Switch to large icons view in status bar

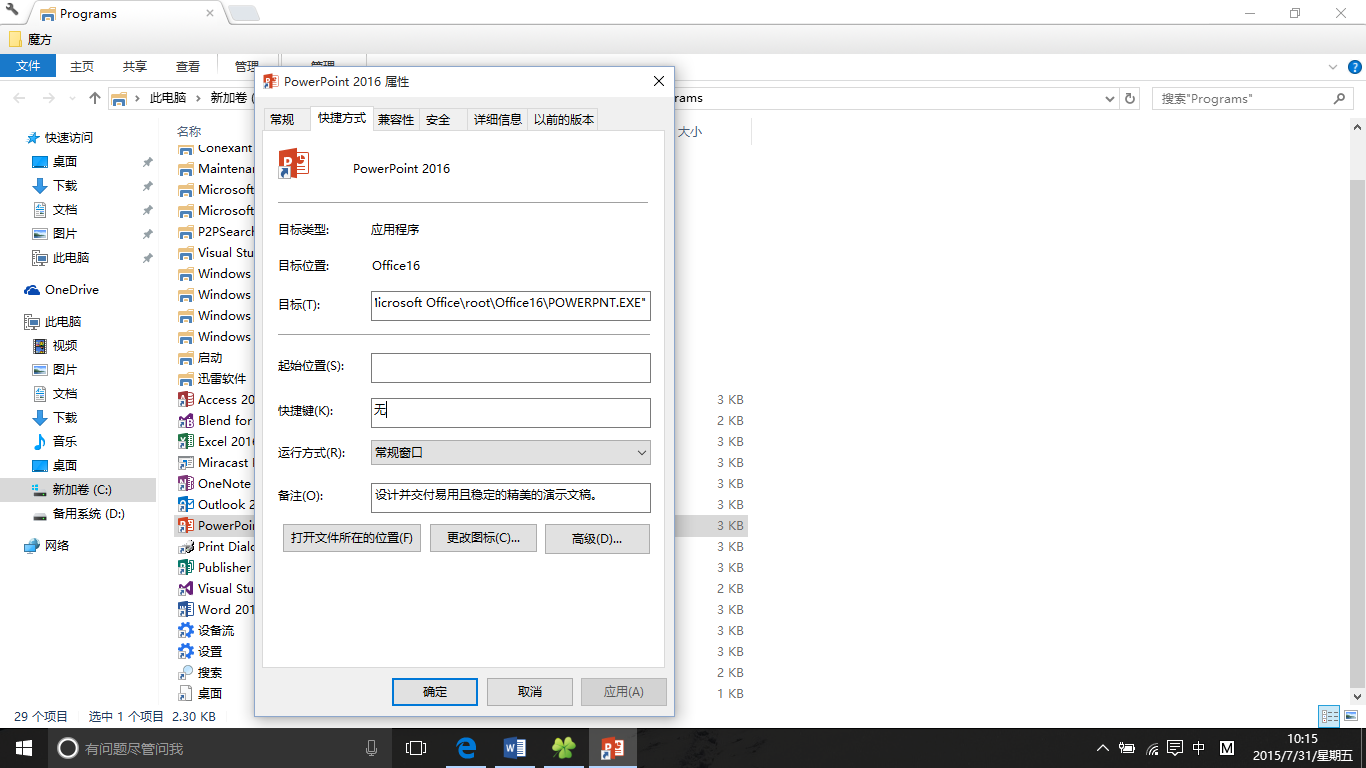[1351, 716]
